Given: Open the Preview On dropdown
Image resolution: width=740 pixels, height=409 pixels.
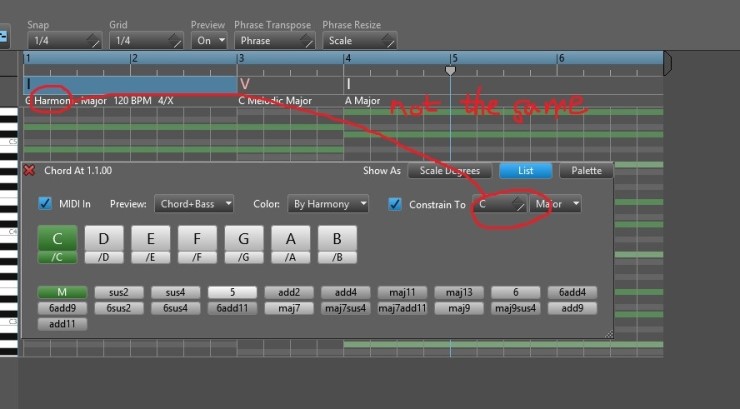Looking at the screenshot, I should [x=209, y=41].
